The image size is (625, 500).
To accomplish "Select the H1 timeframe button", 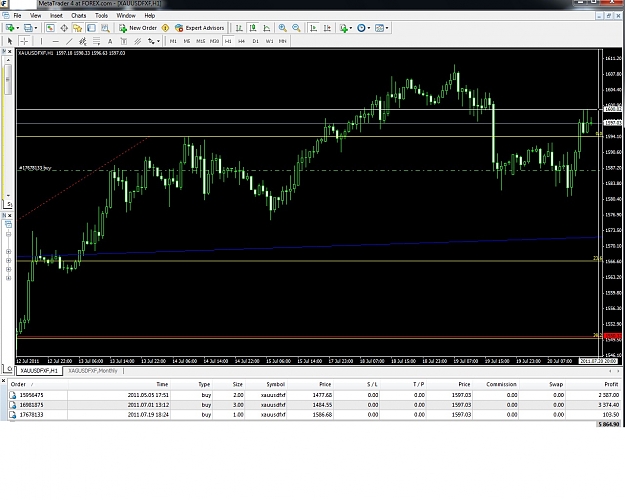I will point(228,41).
